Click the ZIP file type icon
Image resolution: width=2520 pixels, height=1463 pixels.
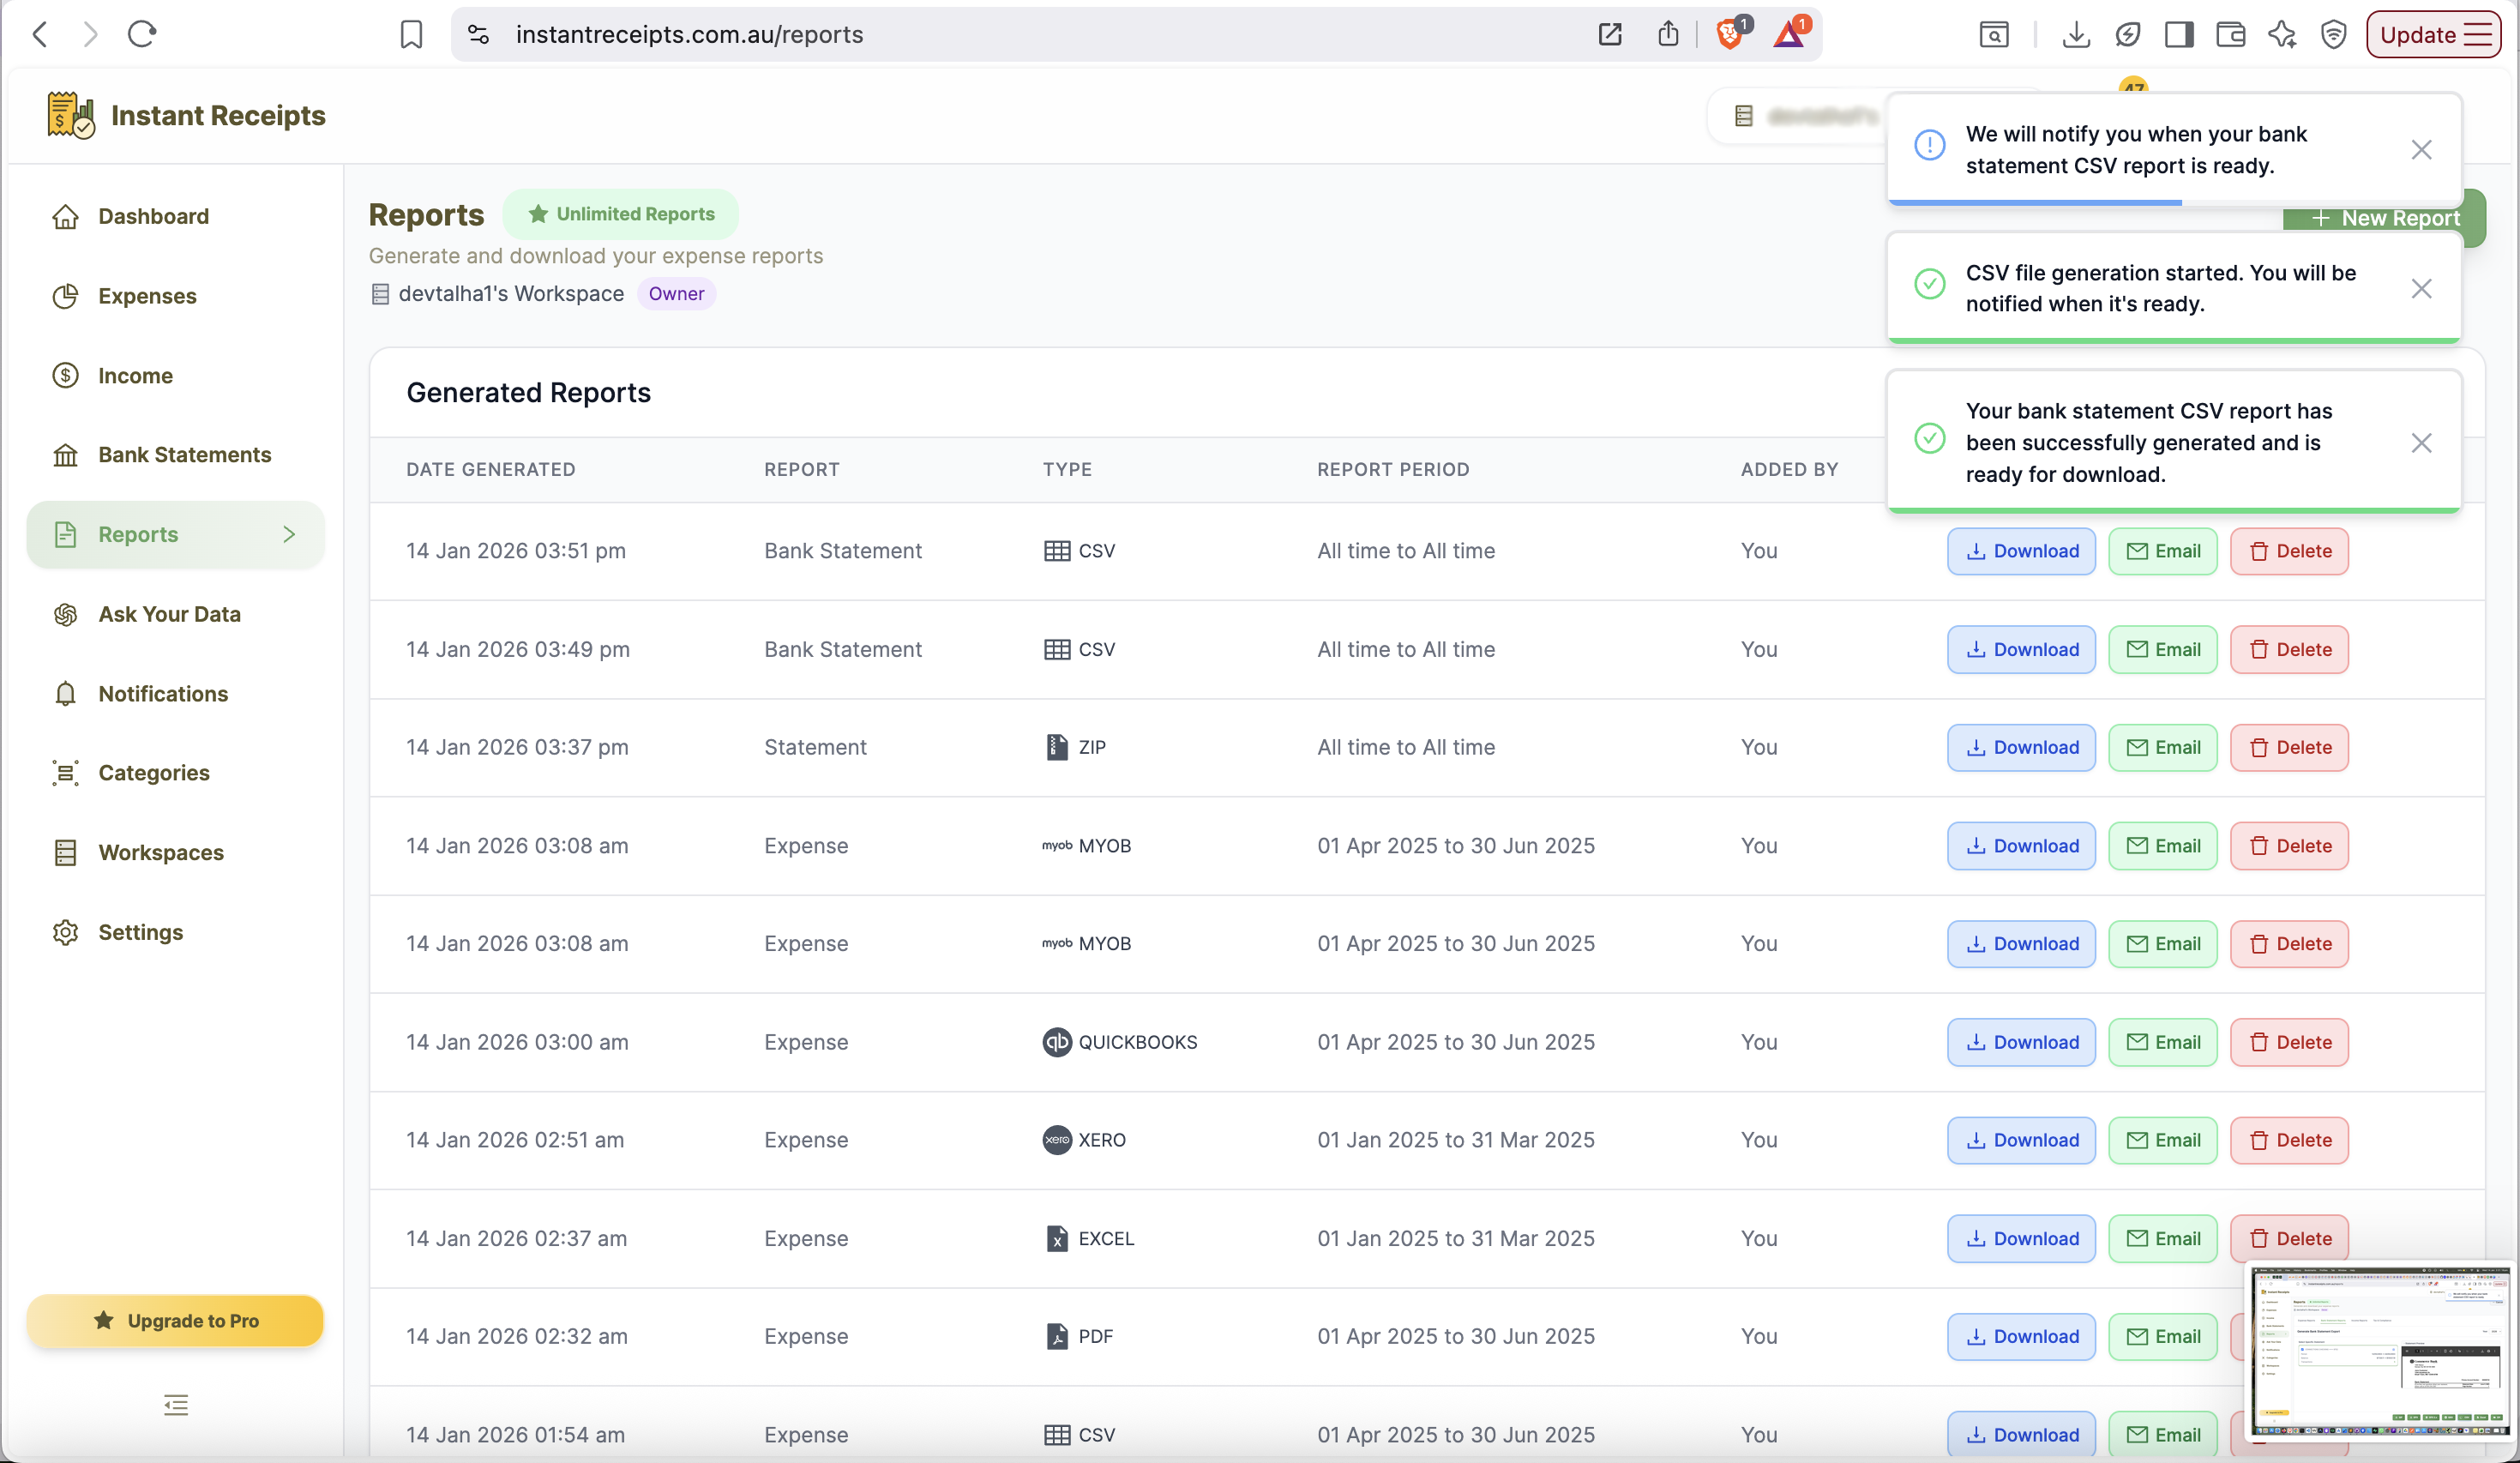(x=1057, y=748)
